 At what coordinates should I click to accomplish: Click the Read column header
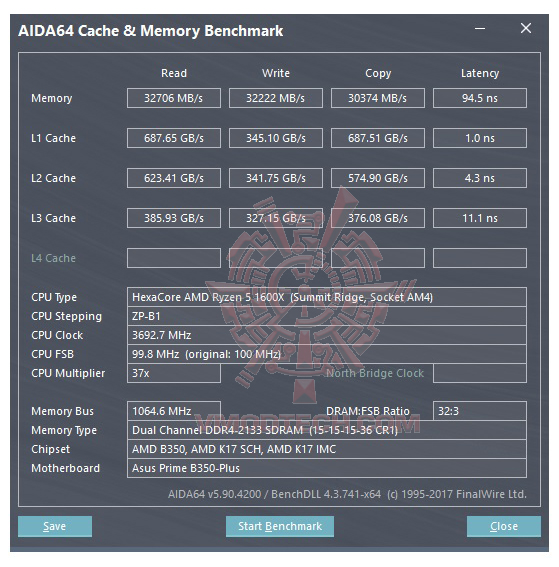(x=174, y=73)
